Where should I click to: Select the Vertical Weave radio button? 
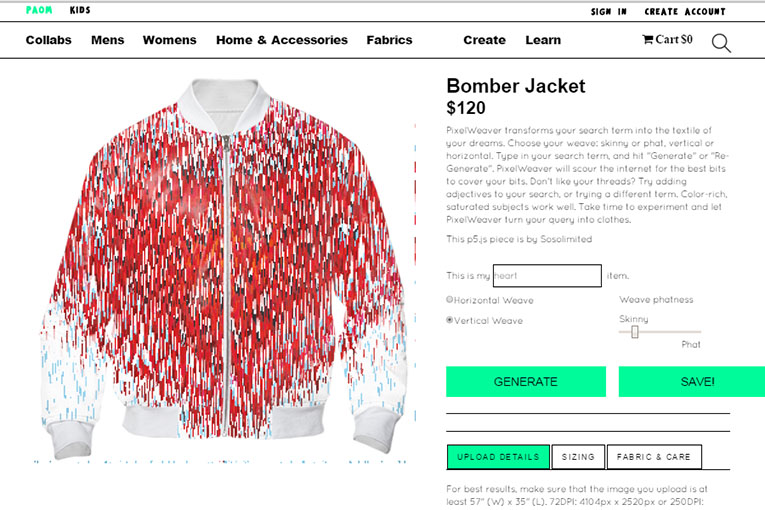point(449,320)
